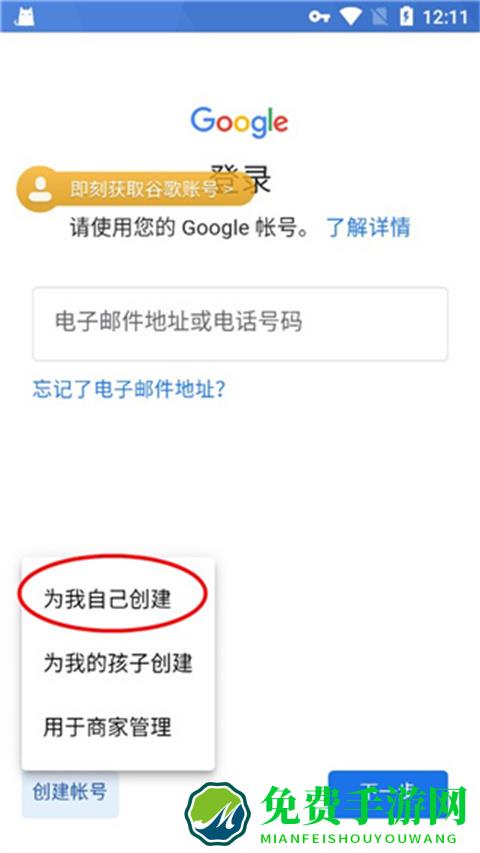Click the arrow on the yellow banner
The width and height of the screenshot is (480, 853).
pyautogui.click(x=231, y=188)
